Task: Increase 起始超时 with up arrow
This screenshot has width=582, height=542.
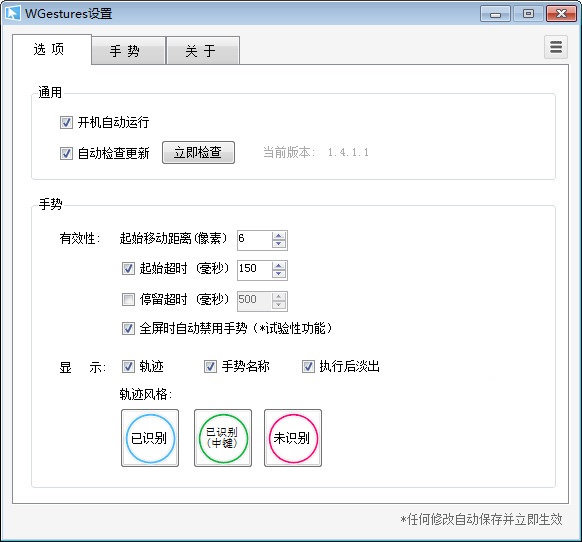Action: [x=279, y=266]
